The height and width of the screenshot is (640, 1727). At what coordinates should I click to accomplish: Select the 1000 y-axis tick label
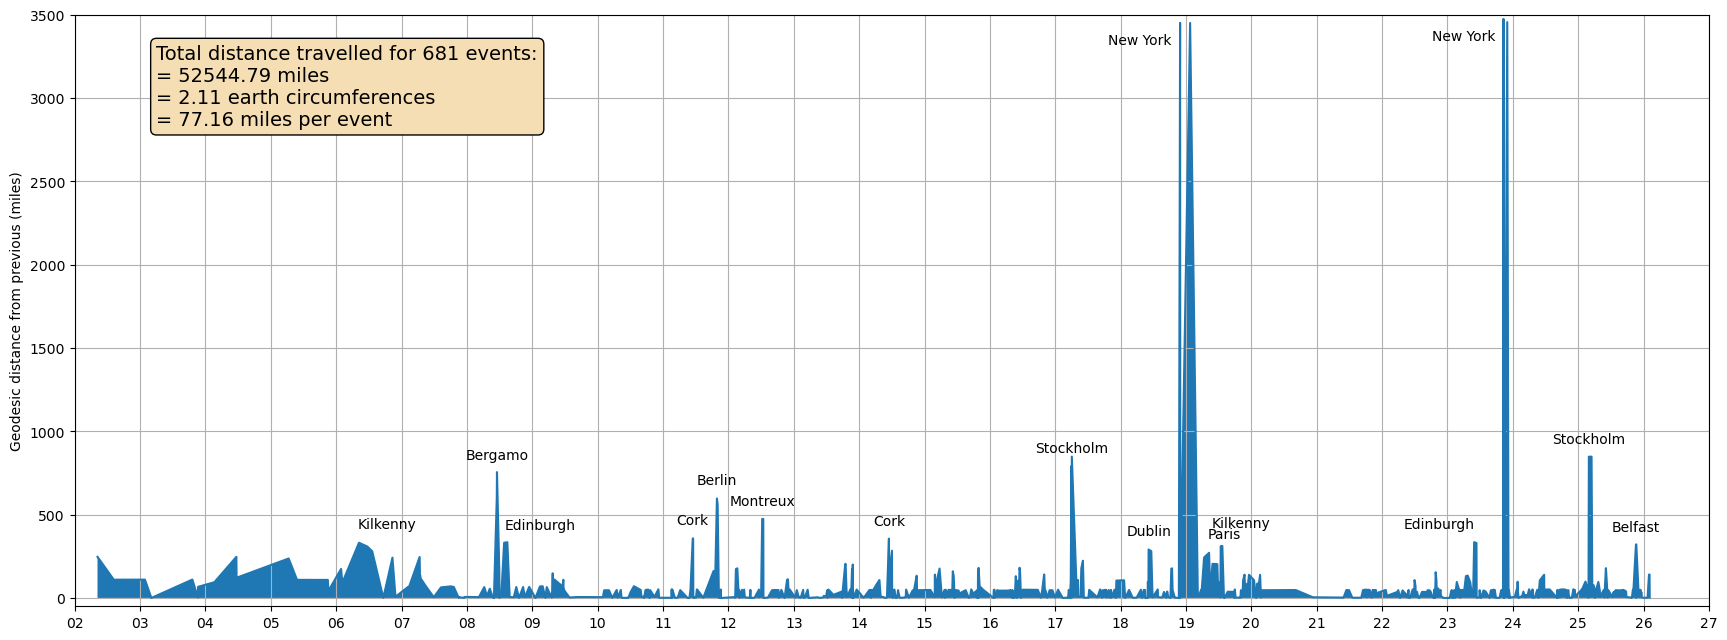[47, 432]
